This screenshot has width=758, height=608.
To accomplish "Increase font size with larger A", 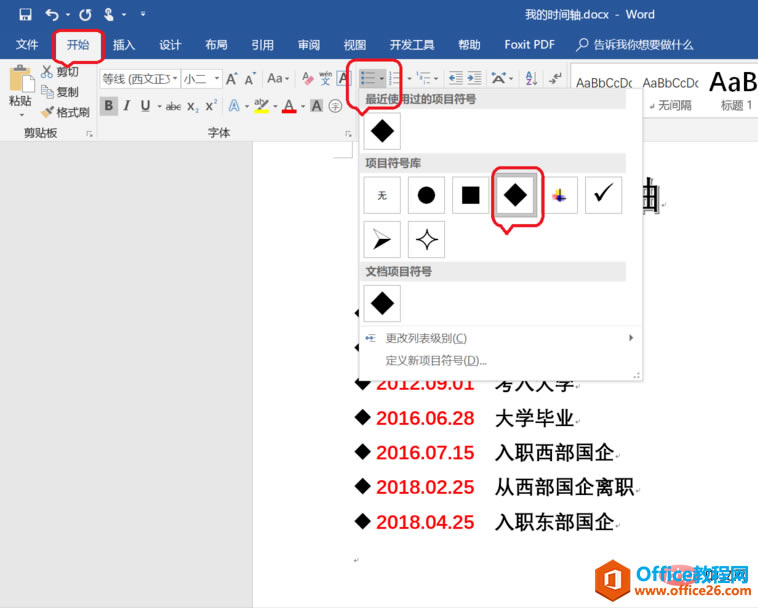I will (x=232, y=78).
